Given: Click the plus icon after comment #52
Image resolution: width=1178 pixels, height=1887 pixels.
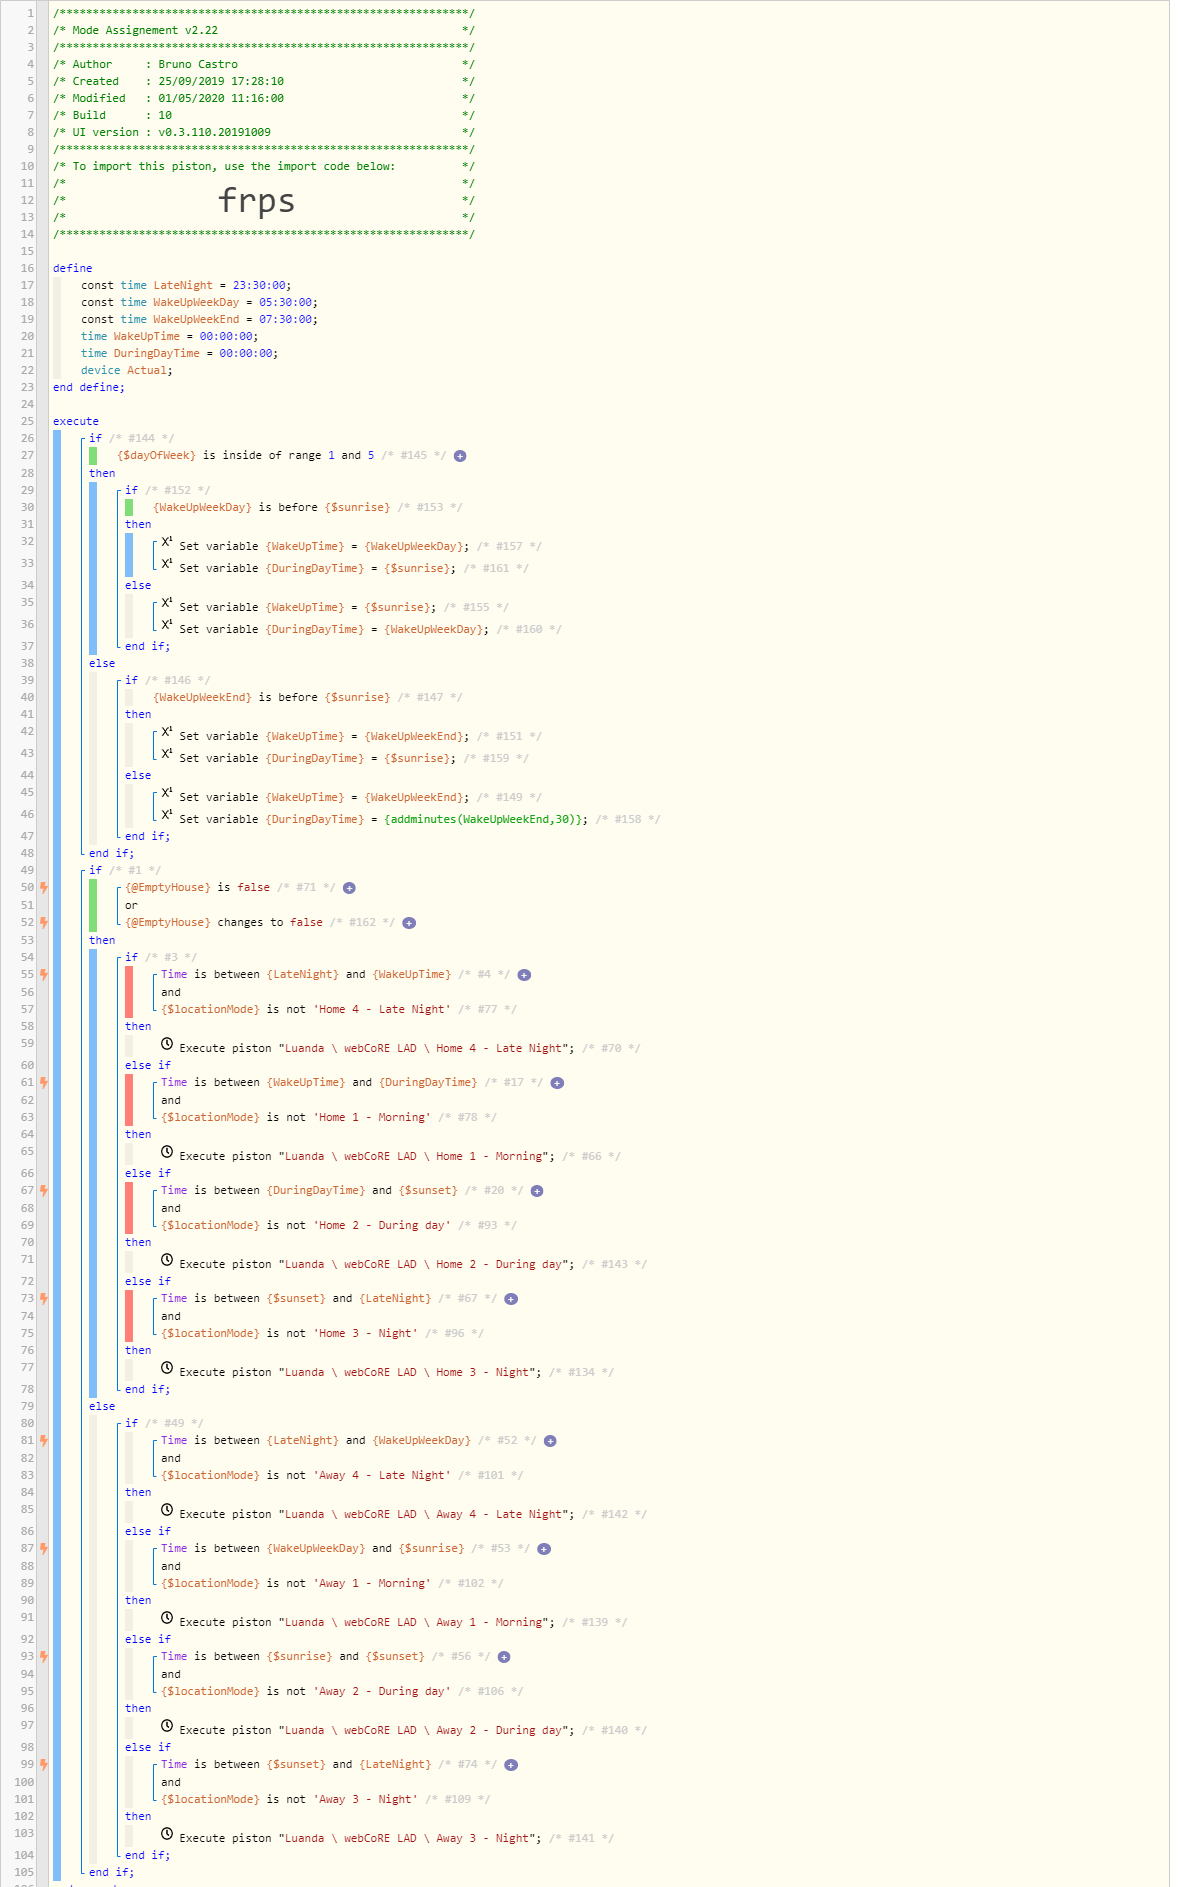Looking at the screenshot, I should [550, 1441].
